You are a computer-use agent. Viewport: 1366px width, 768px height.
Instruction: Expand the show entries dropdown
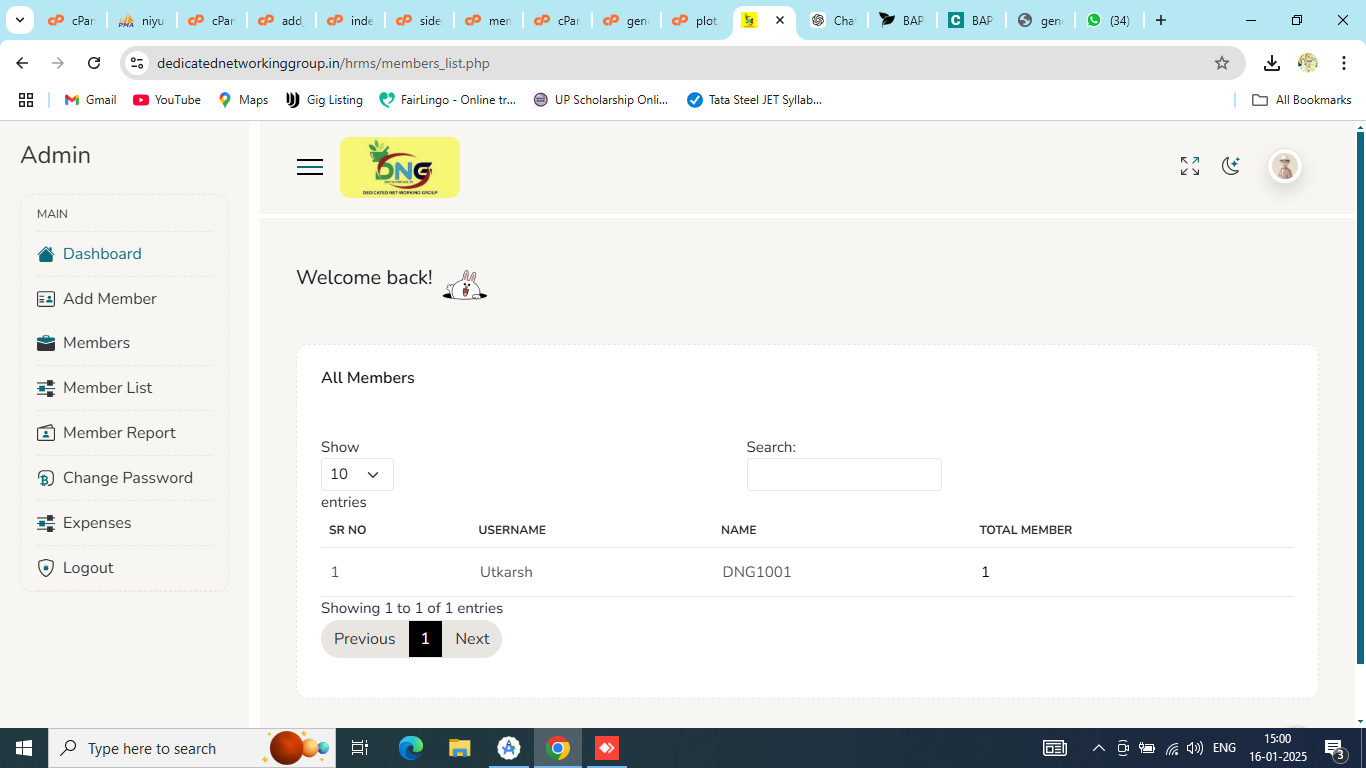[357, 474]
